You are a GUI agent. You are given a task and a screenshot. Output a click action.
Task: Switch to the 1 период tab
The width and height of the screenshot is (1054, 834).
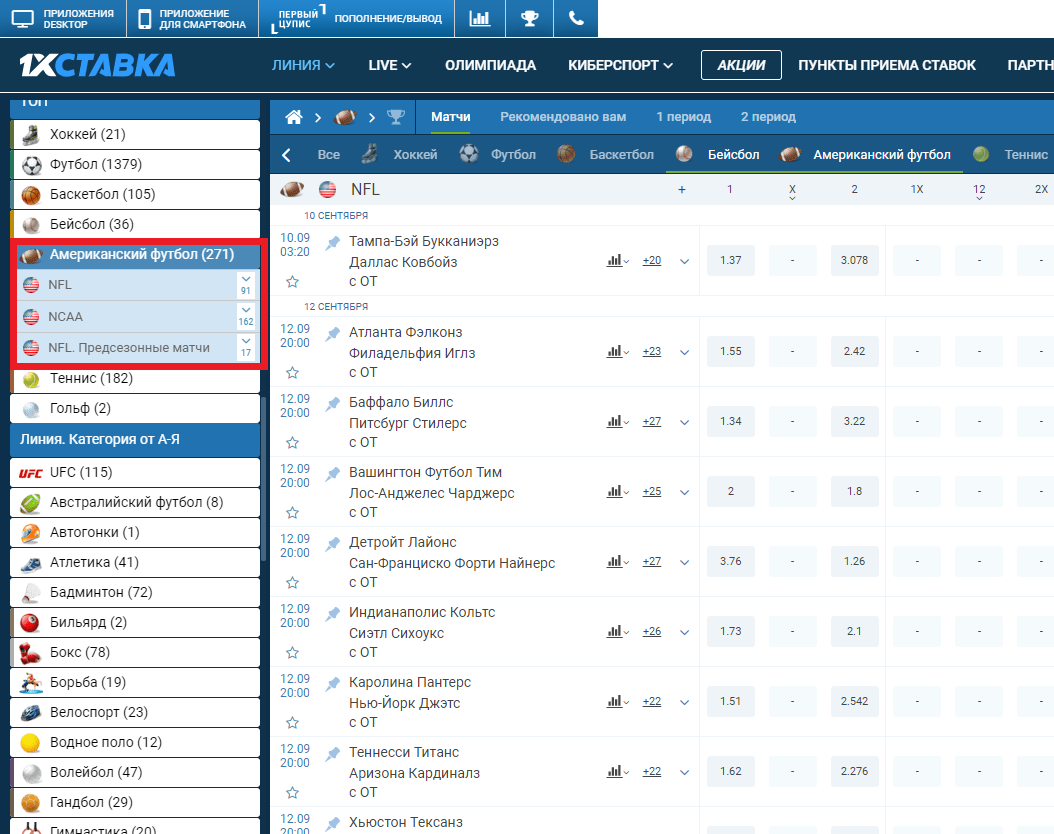pos(684,117)
